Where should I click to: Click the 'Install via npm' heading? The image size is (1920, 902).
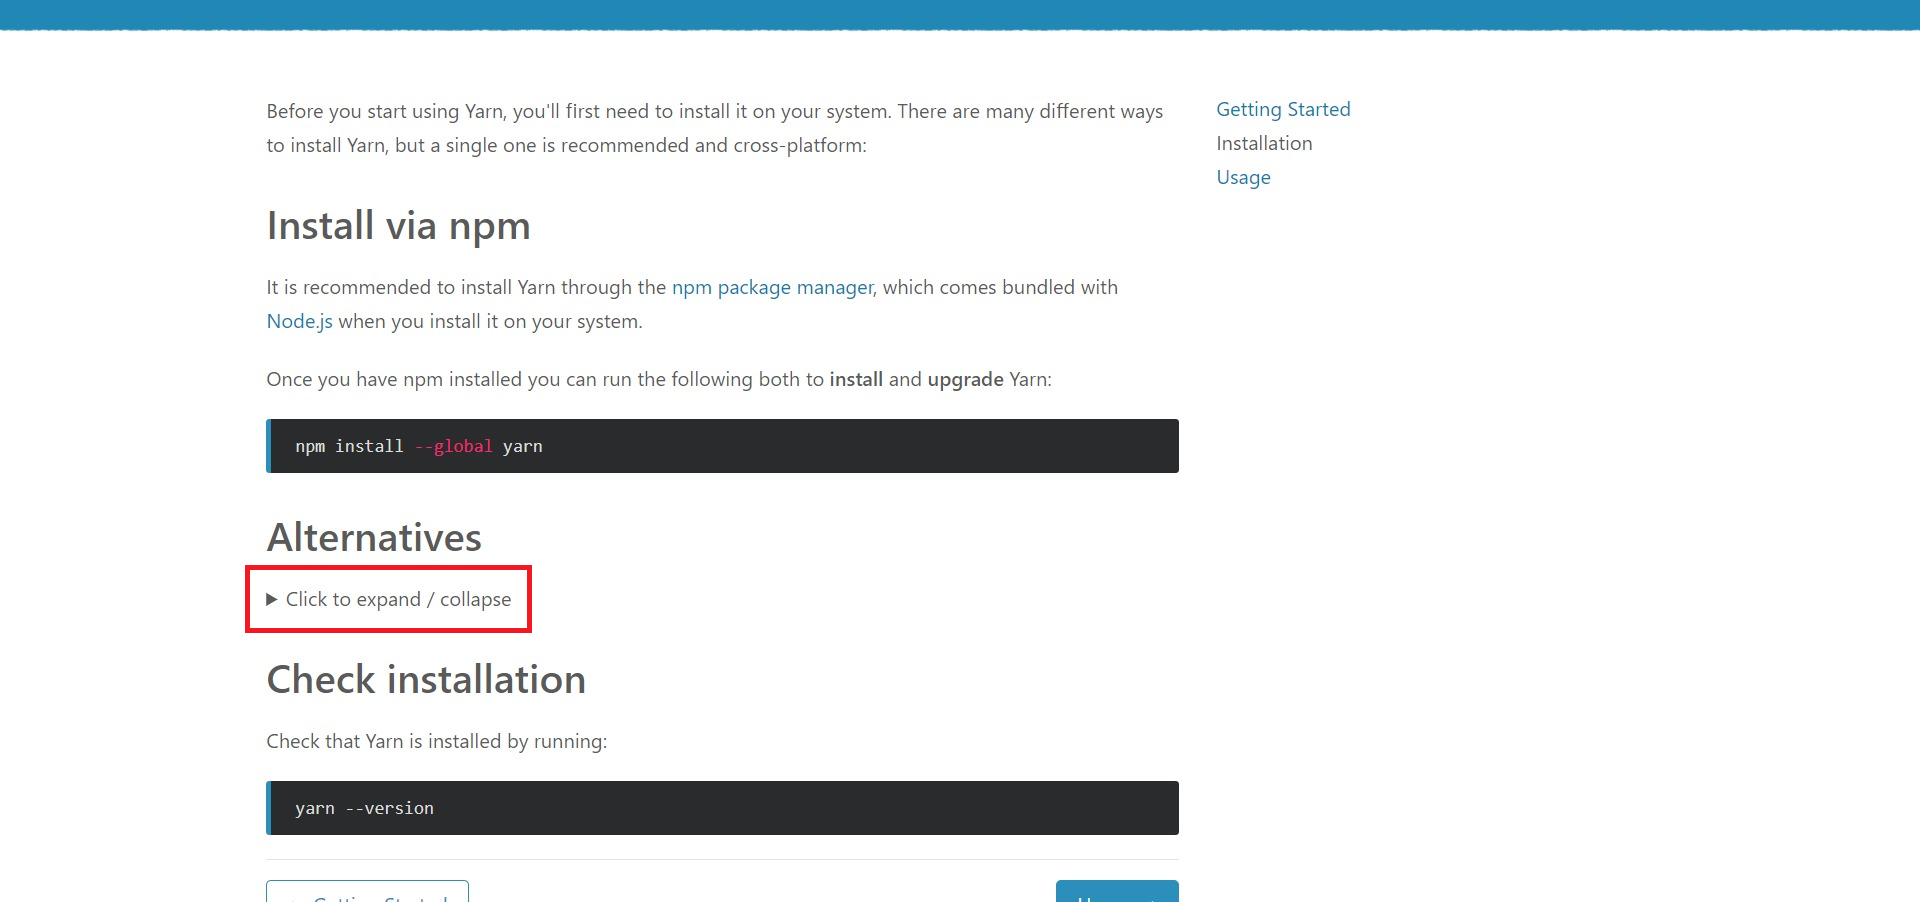398,226
